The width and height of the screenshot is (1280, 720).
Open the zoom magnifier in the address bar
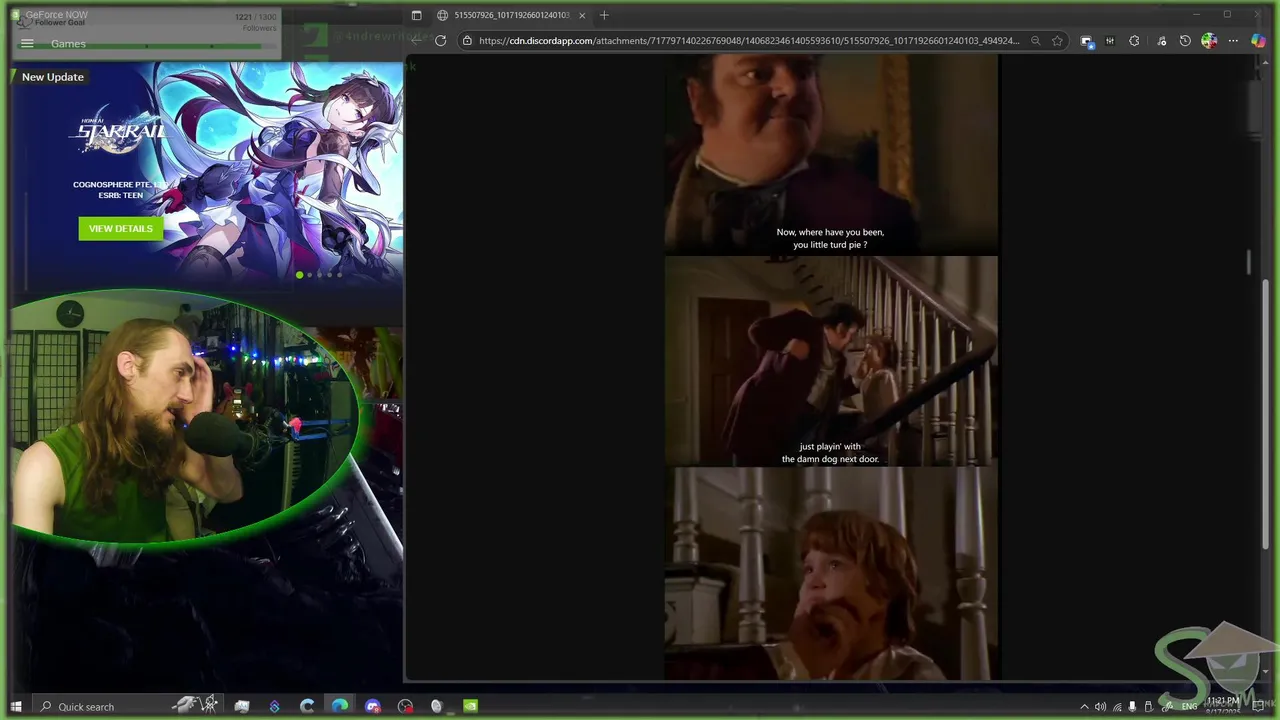point(1035,41)
